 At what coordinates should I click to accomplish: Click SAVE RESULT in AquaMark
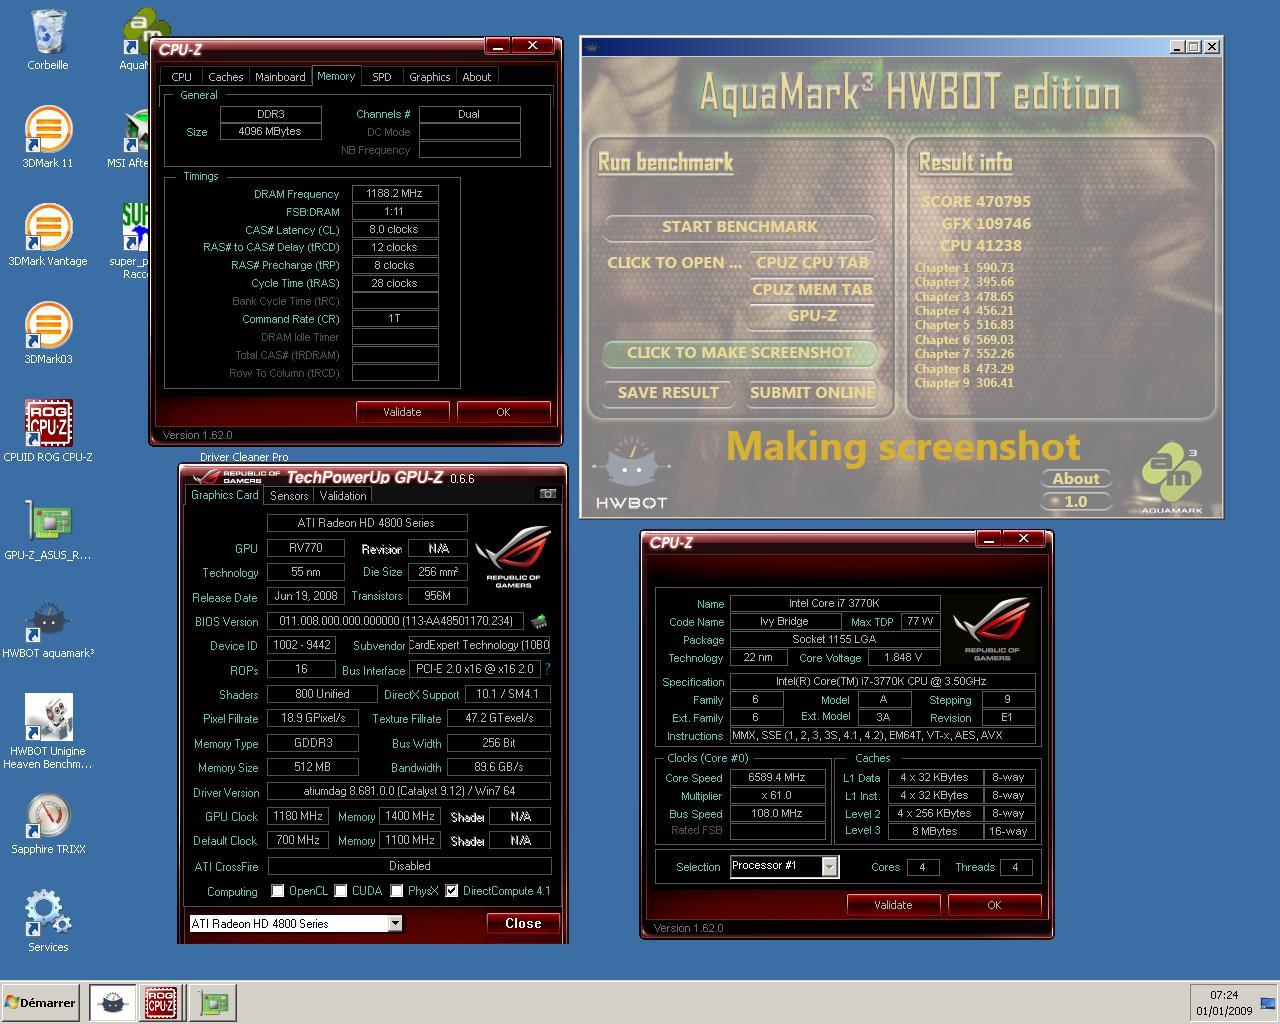[x=668, y=392]
